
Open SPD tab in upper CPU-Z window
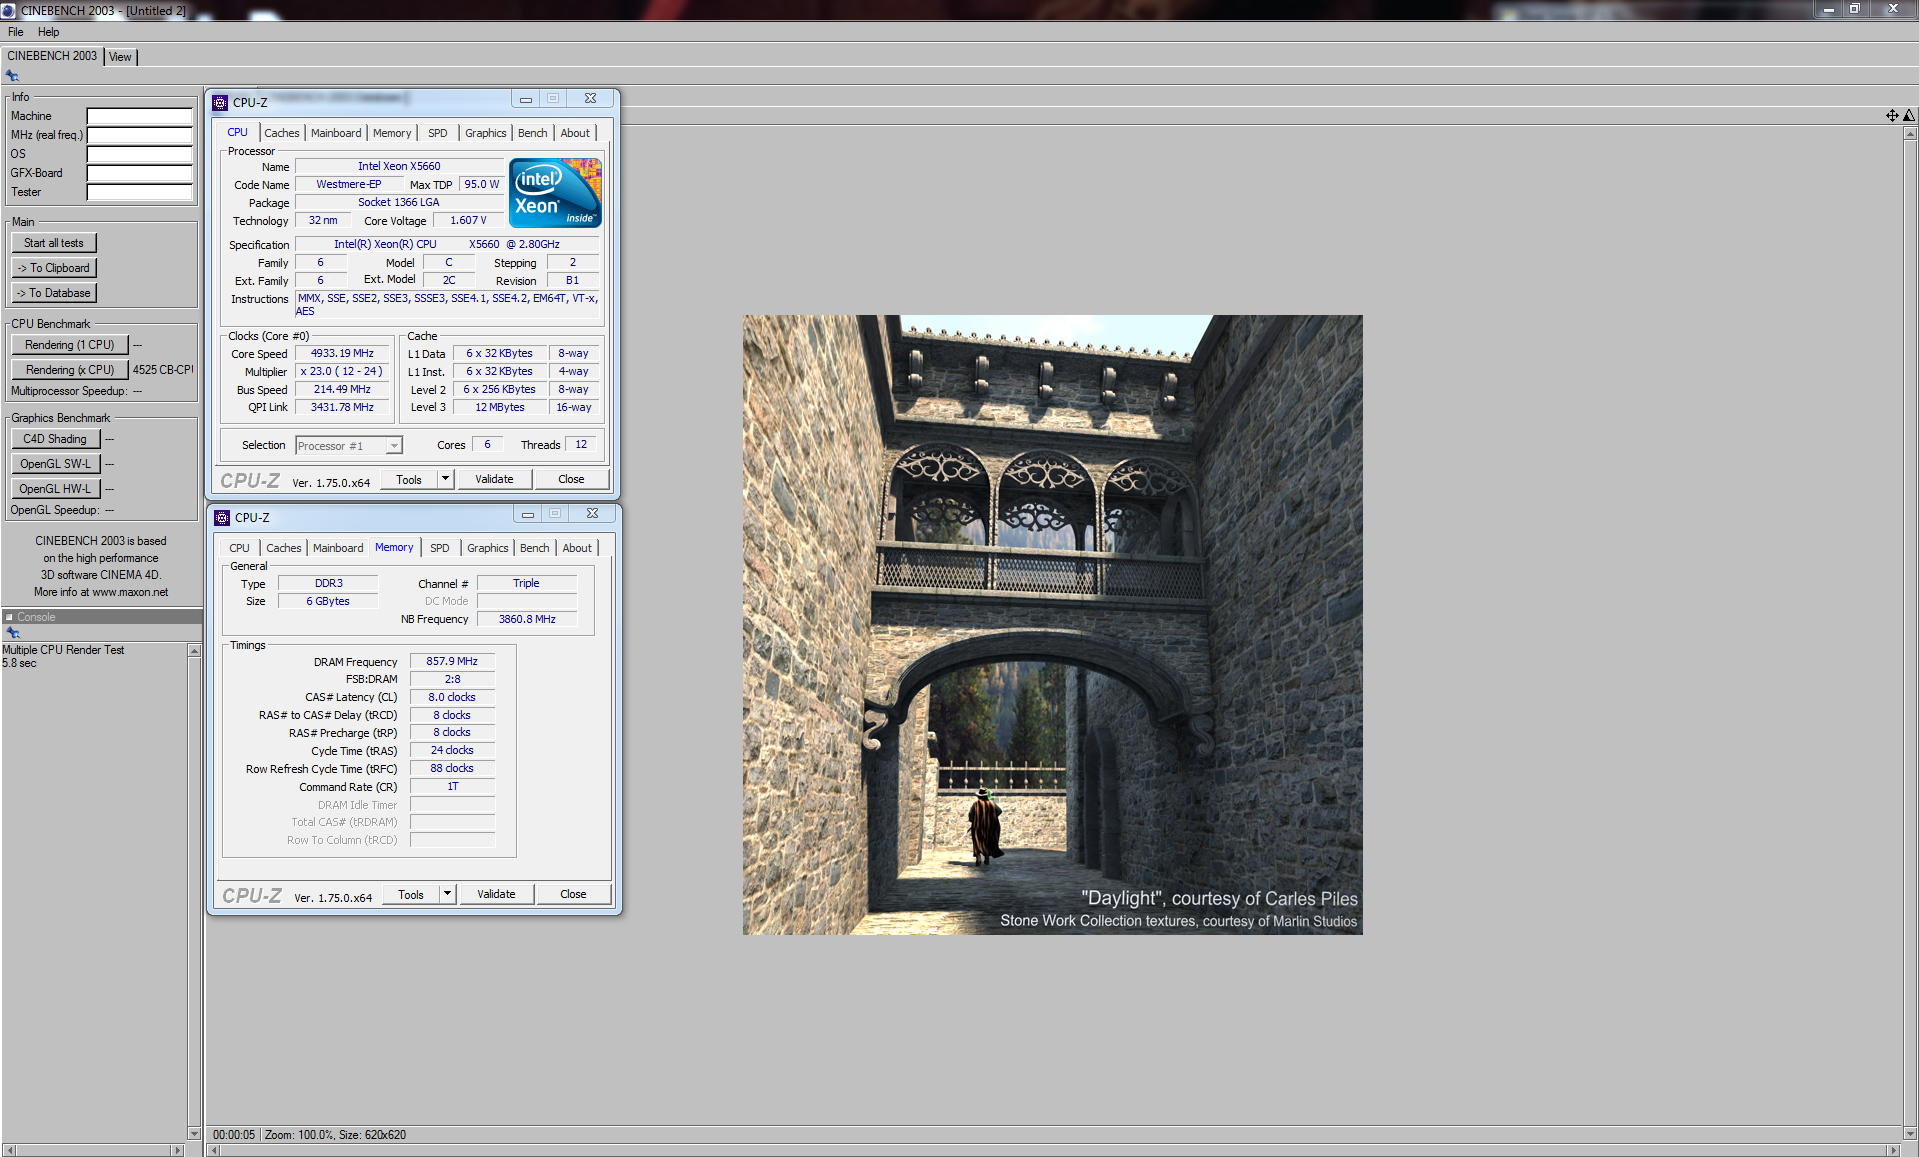coord(438,133)
